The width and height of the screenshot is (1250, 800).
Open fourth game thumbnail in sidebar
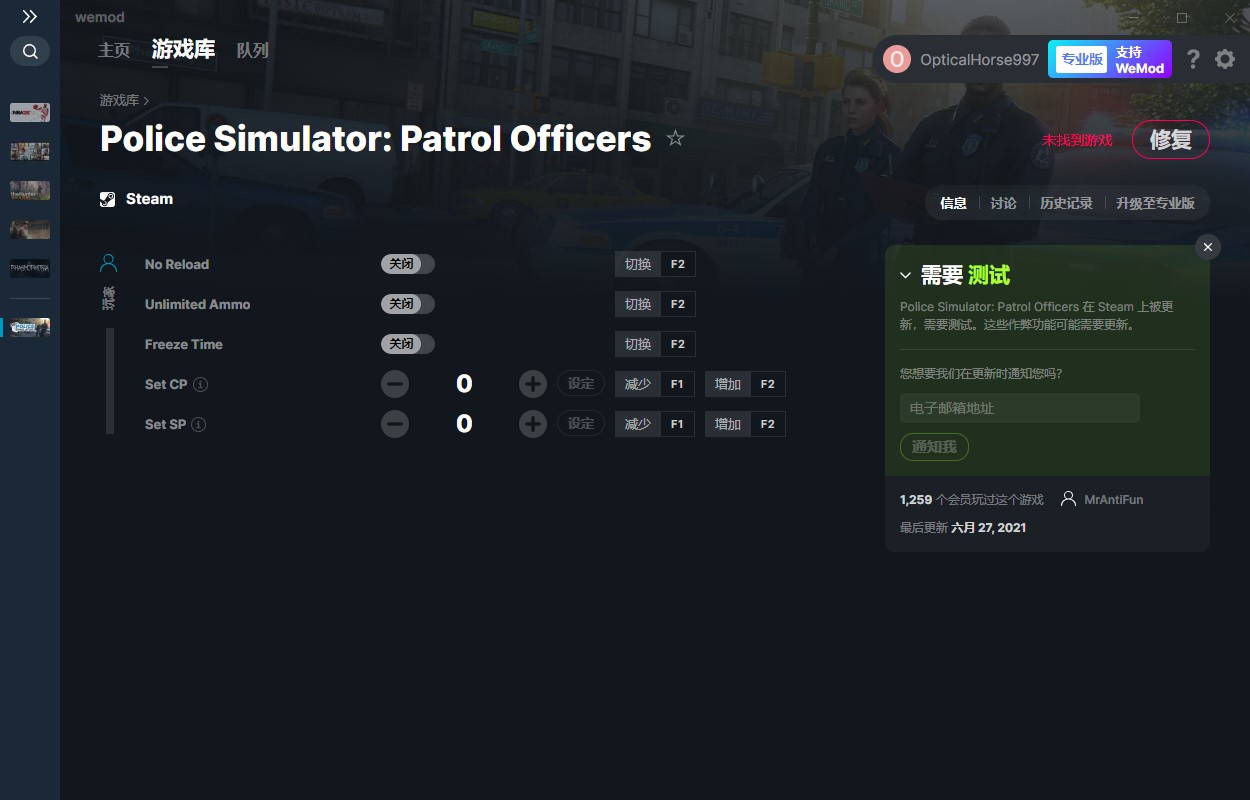30,229
